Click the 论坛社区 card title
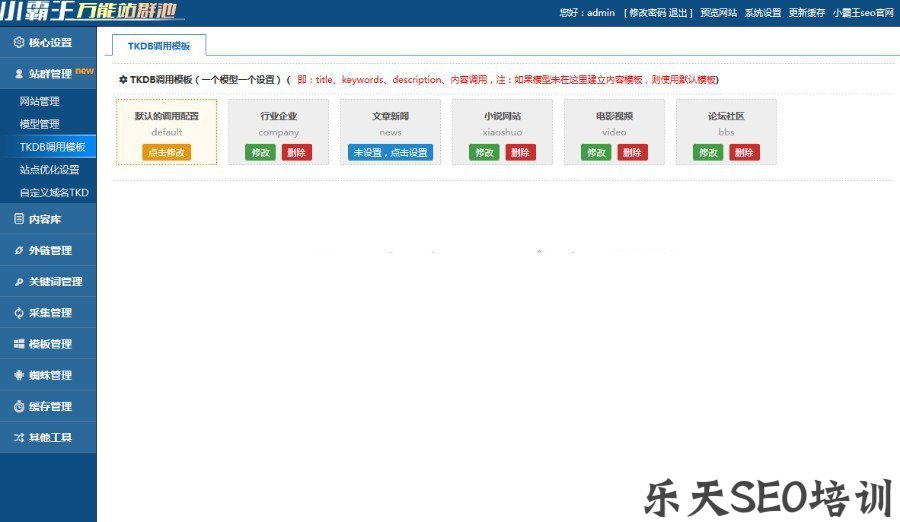This screenshot has width=900, height=522. click(x=726, y=116)
